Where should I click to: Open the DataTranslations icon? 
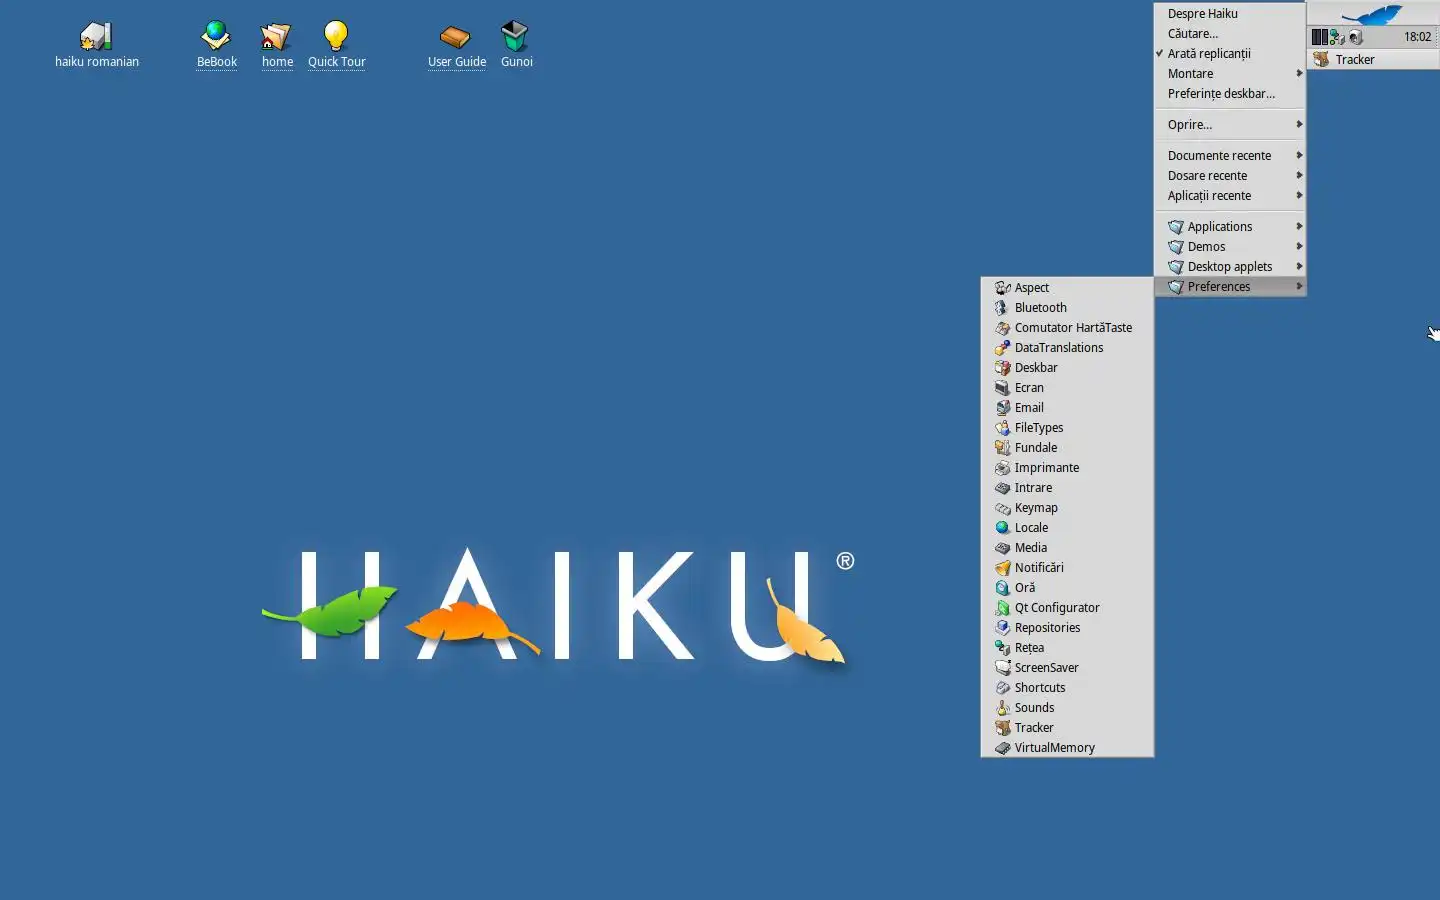pos(1002,348)
